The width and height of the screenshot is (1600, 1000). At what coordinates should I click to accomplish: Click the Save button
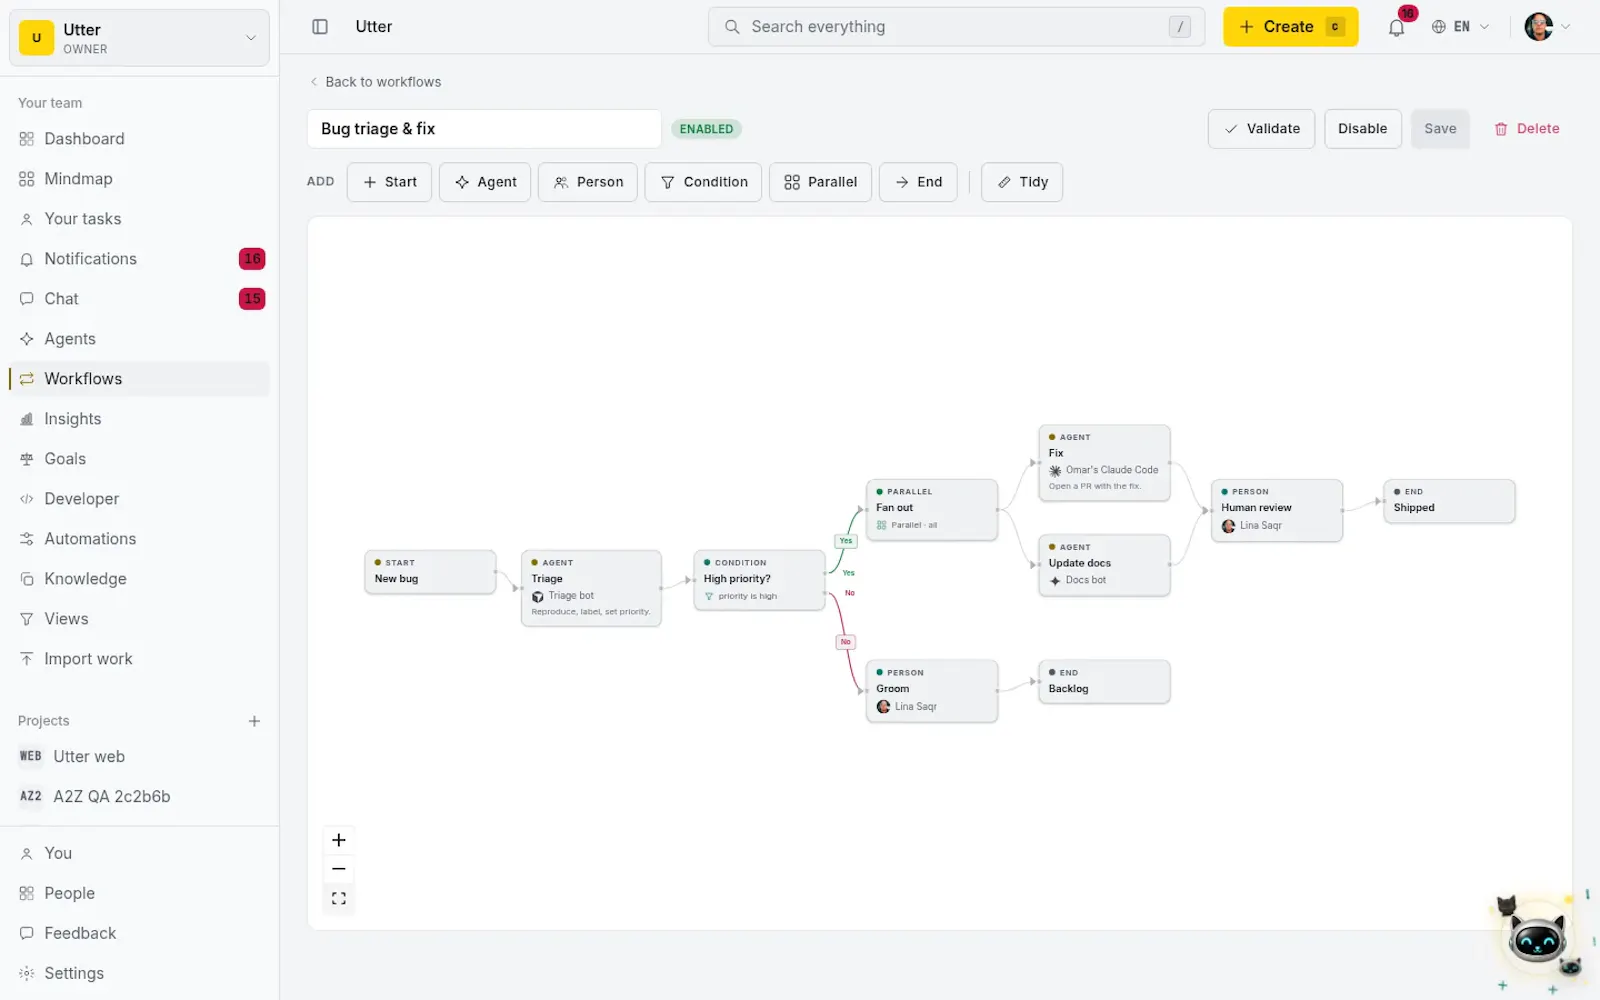coord(1440,129)
